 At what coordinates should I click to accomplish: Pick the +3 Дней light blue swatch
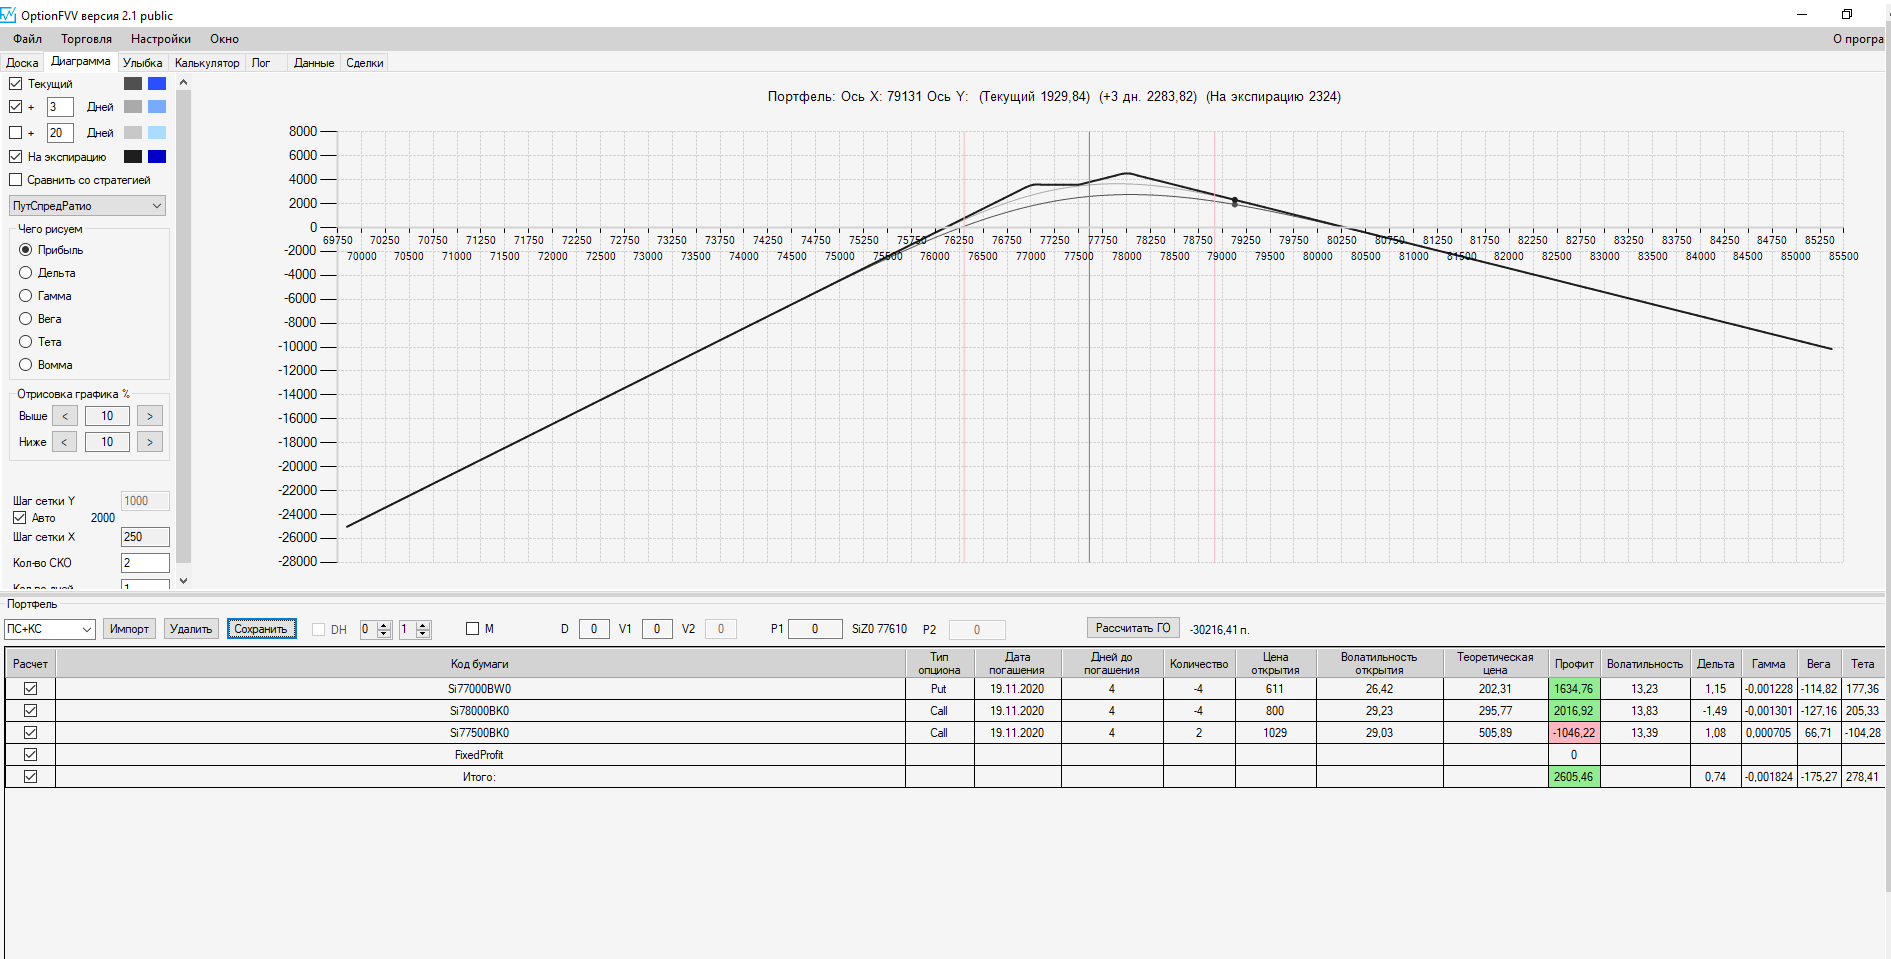[157, 107]
